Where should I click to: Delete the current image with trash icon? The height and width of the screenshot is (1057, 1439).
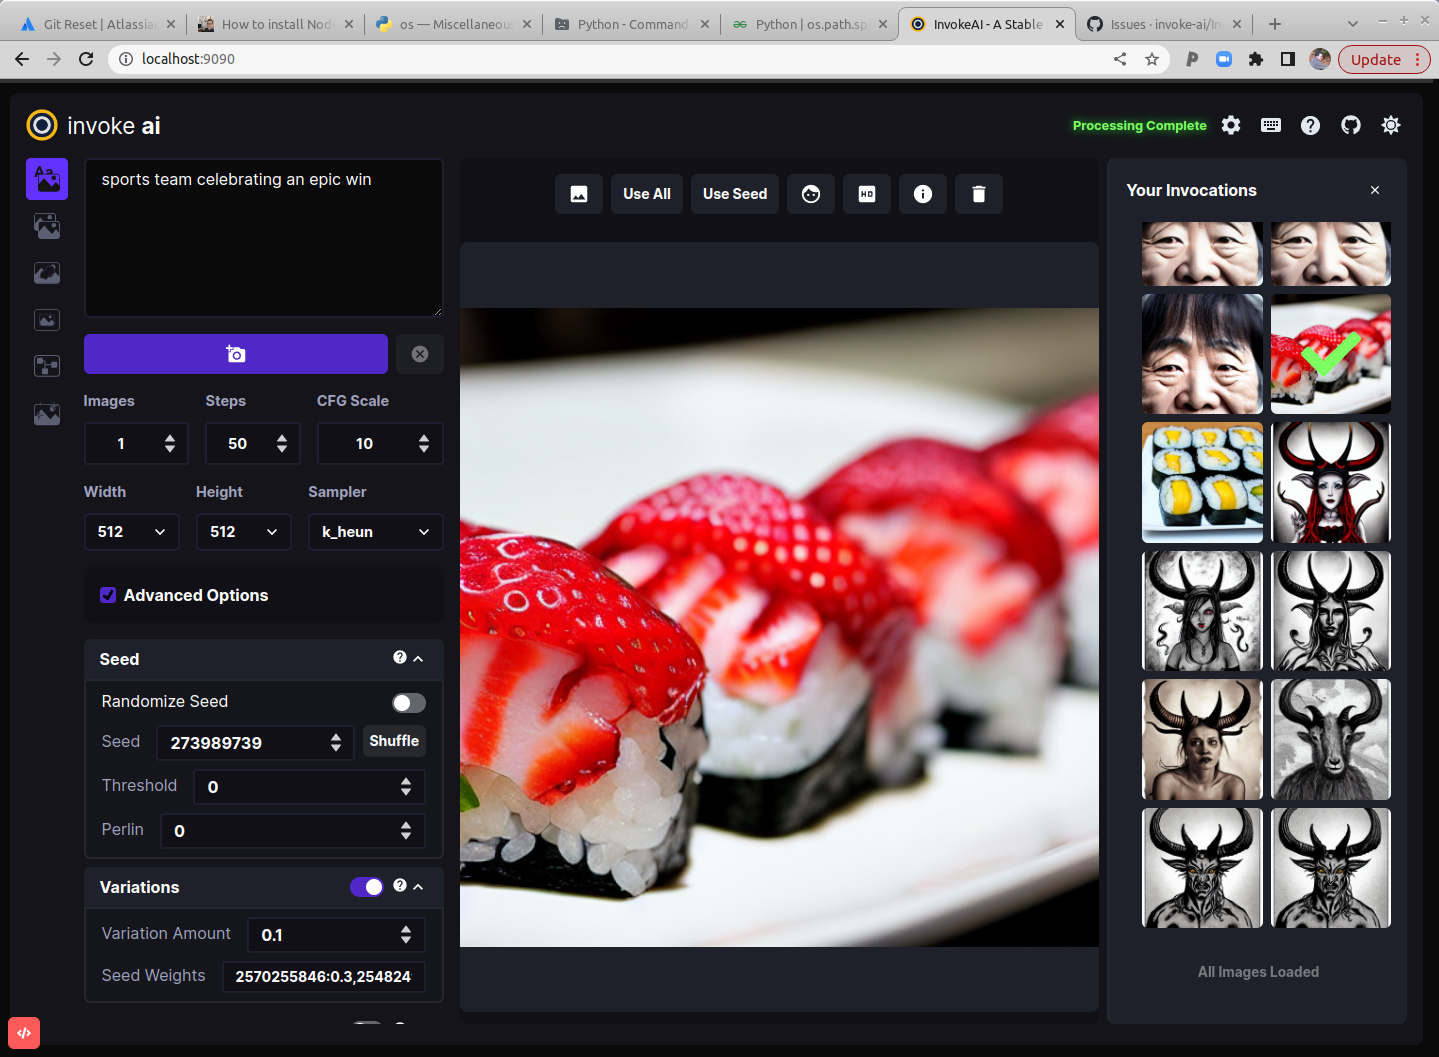pos(979,194)
